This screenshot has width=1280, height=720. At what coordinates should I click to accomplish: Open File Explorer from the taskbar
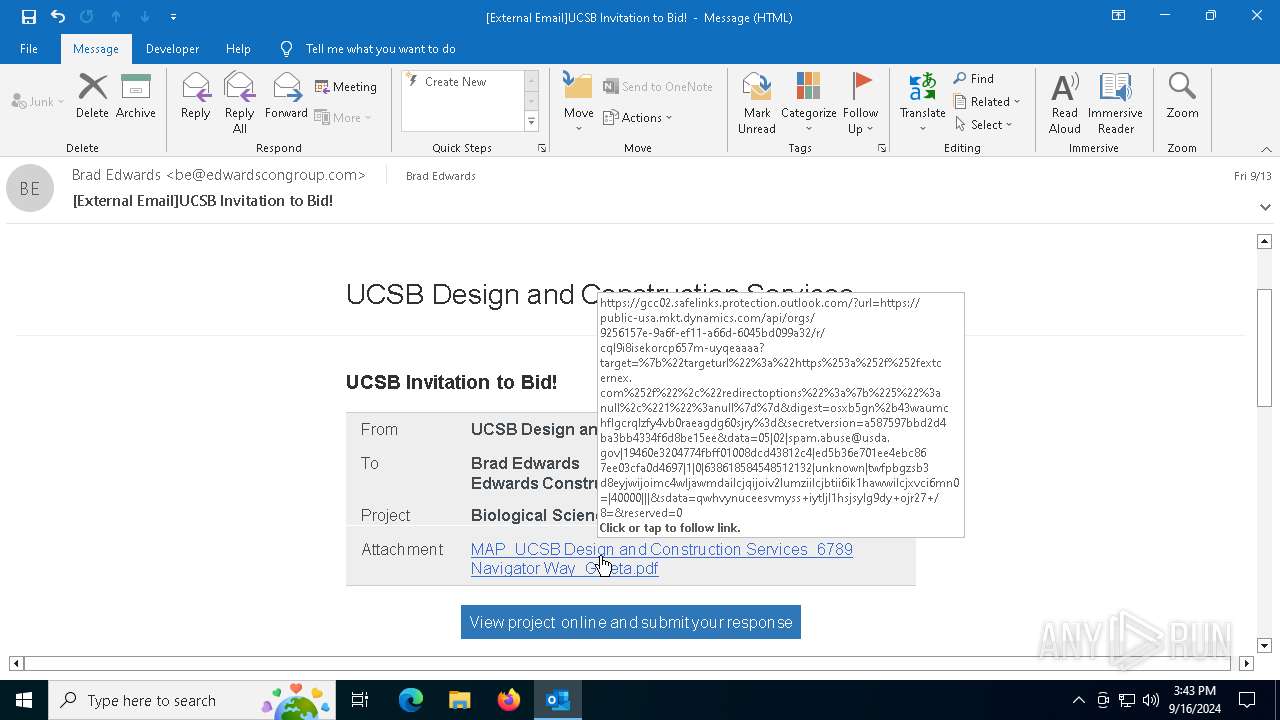pyautogui.click(x=459, y=700)
